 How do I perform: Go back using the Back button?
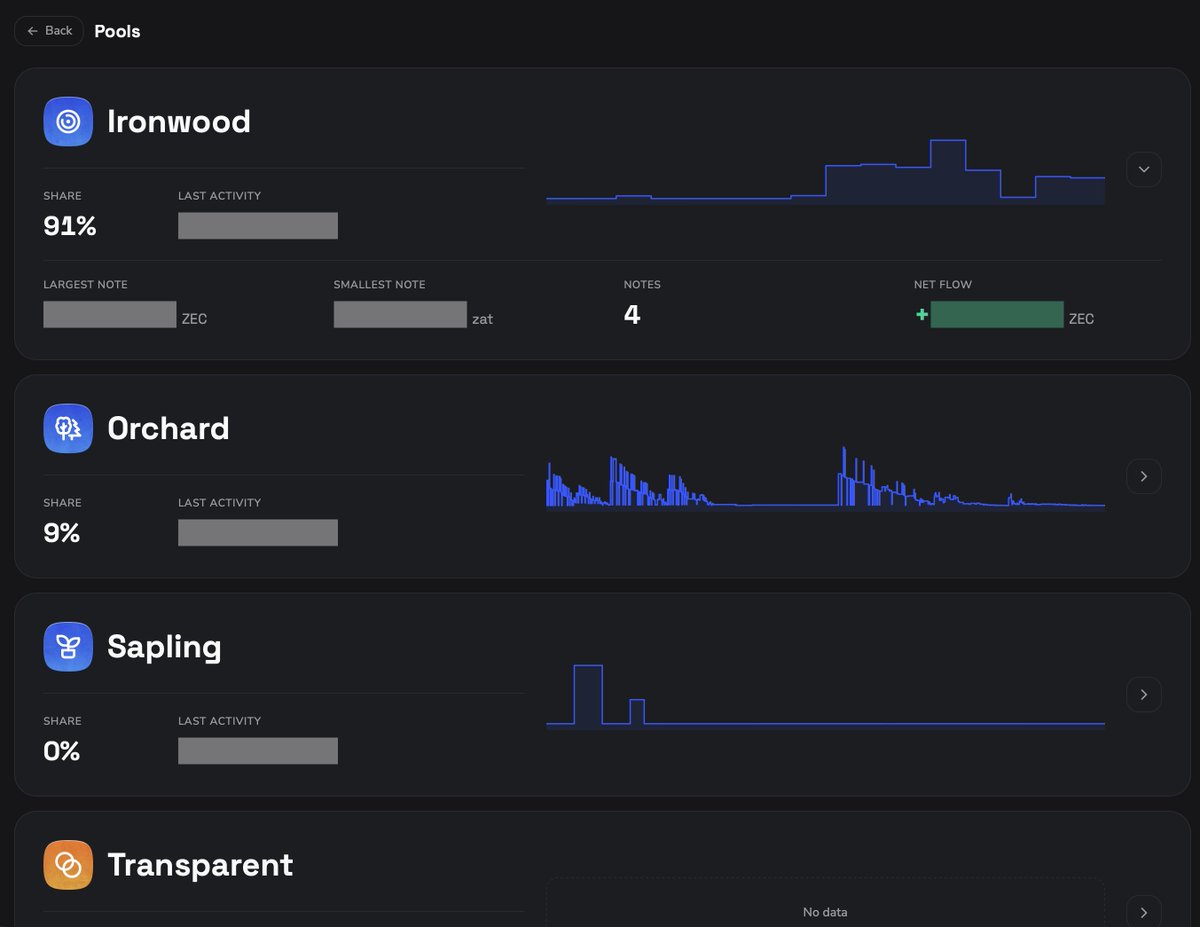pos(49,31)
